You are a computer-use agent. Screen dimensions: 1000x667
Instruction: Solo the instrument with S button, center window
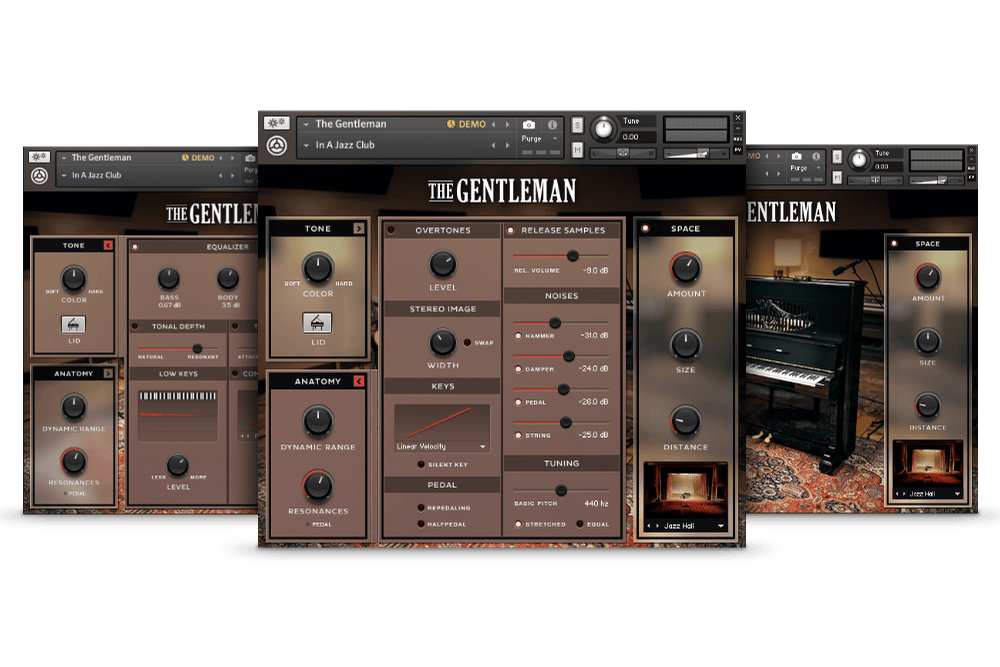click(577, 125)
